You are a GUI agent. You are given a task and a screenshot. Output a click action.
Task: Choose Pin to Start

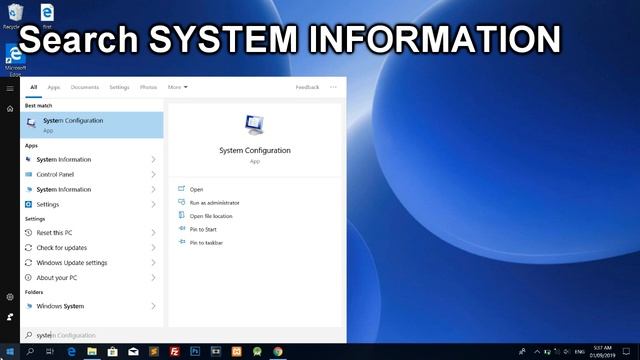203,229
